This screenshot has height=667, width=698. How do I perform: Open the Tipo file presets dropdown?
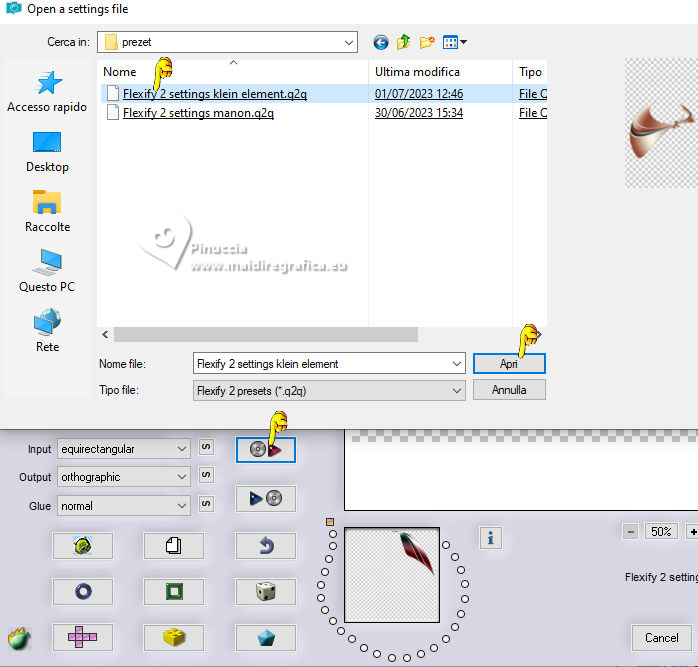[x=329, y=390]
